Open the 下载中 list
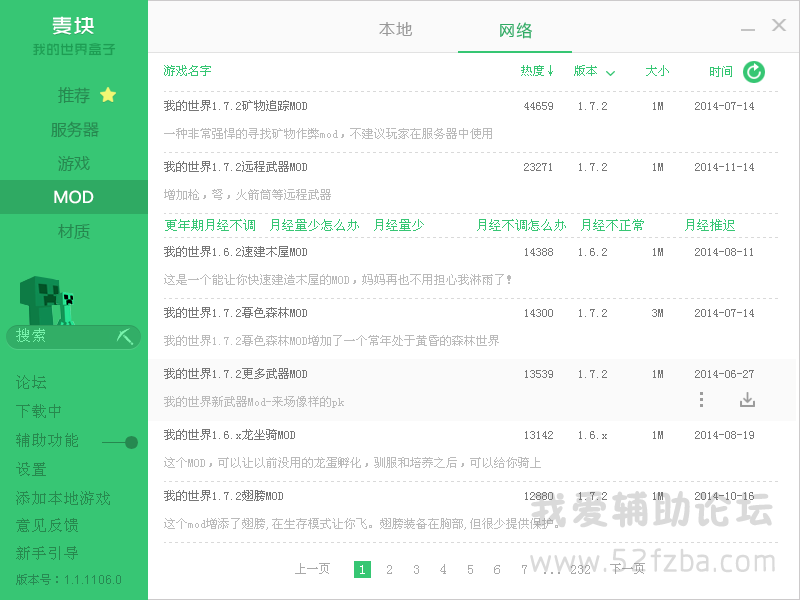Image resolution: width=800 pixels, height=600 pixels. click(x=39, y=411)
